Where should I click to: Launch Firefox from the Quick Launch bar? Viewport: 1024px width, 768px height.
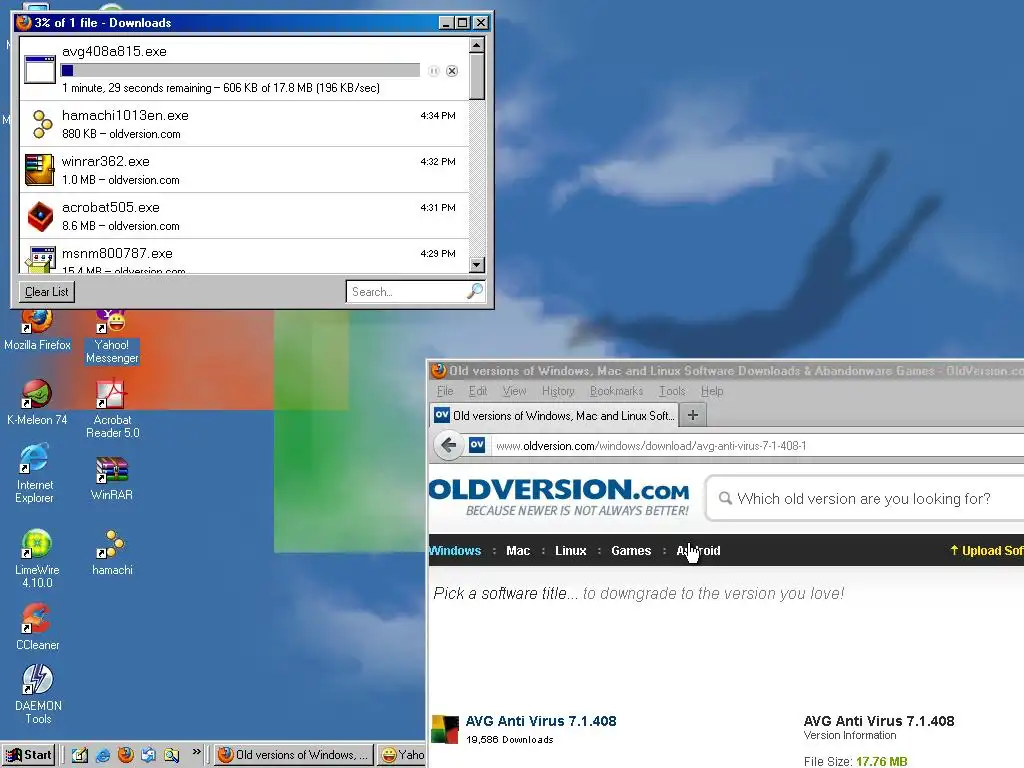pos(125,755)
